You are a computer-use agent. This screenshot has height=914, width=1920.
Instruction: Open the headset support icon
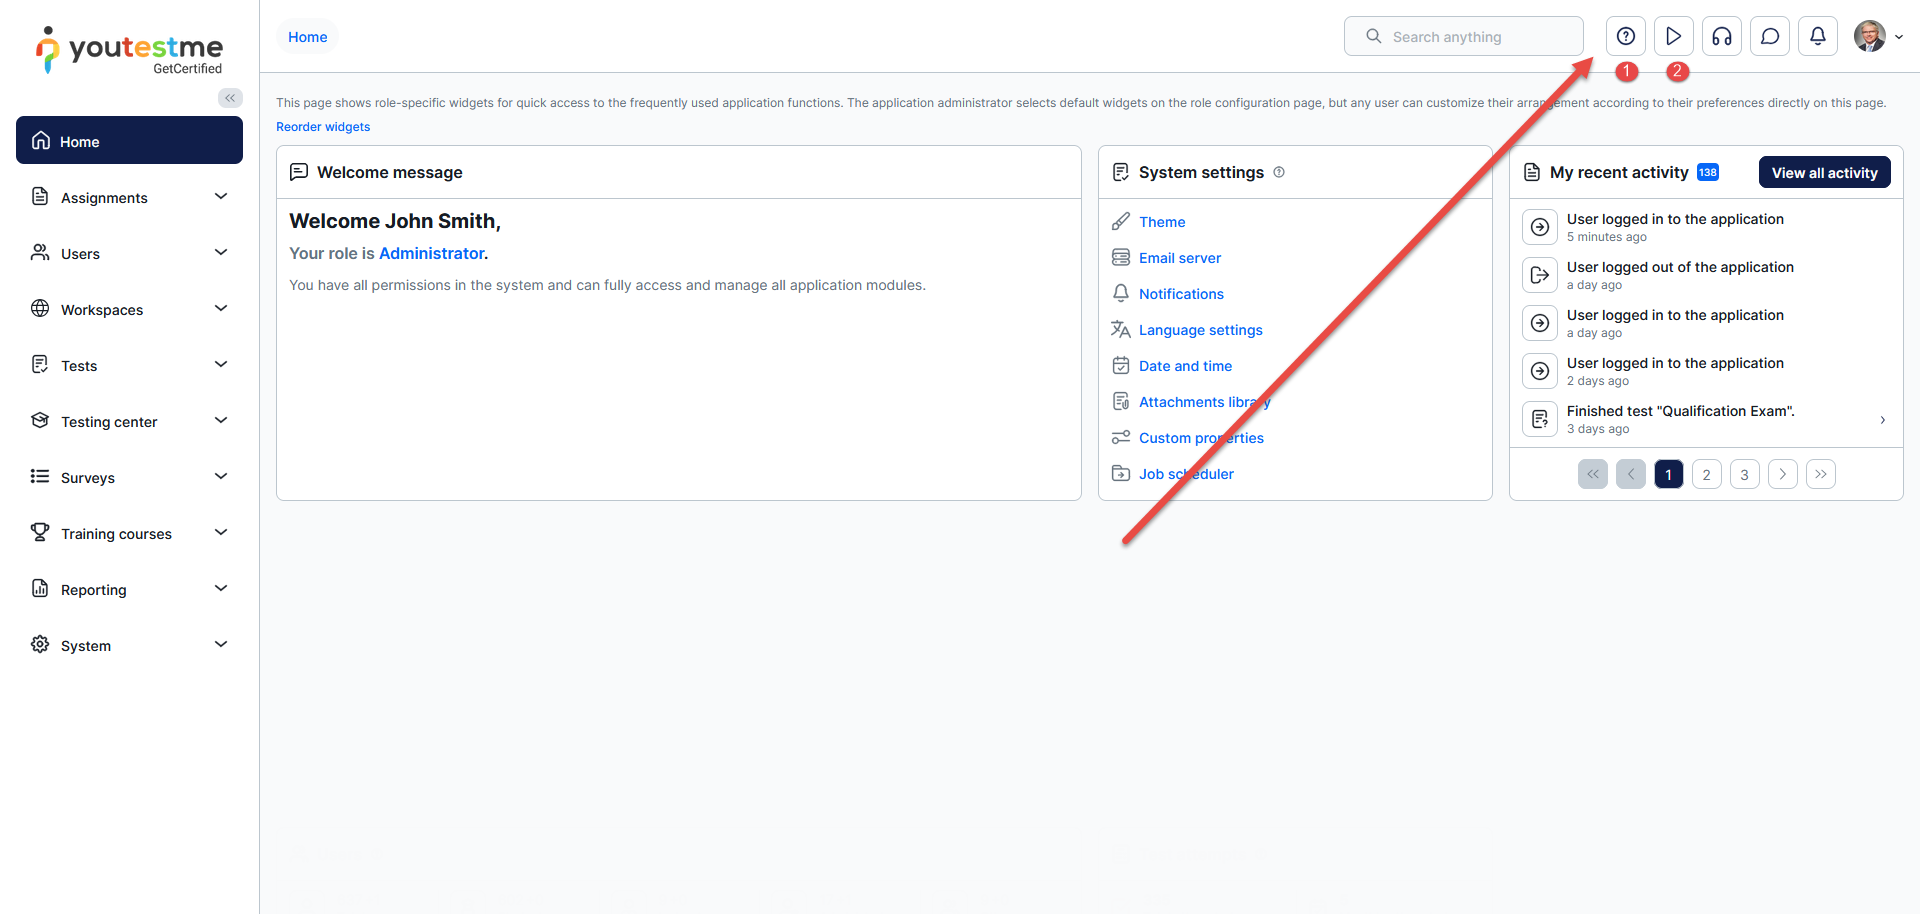[1721, 37]
